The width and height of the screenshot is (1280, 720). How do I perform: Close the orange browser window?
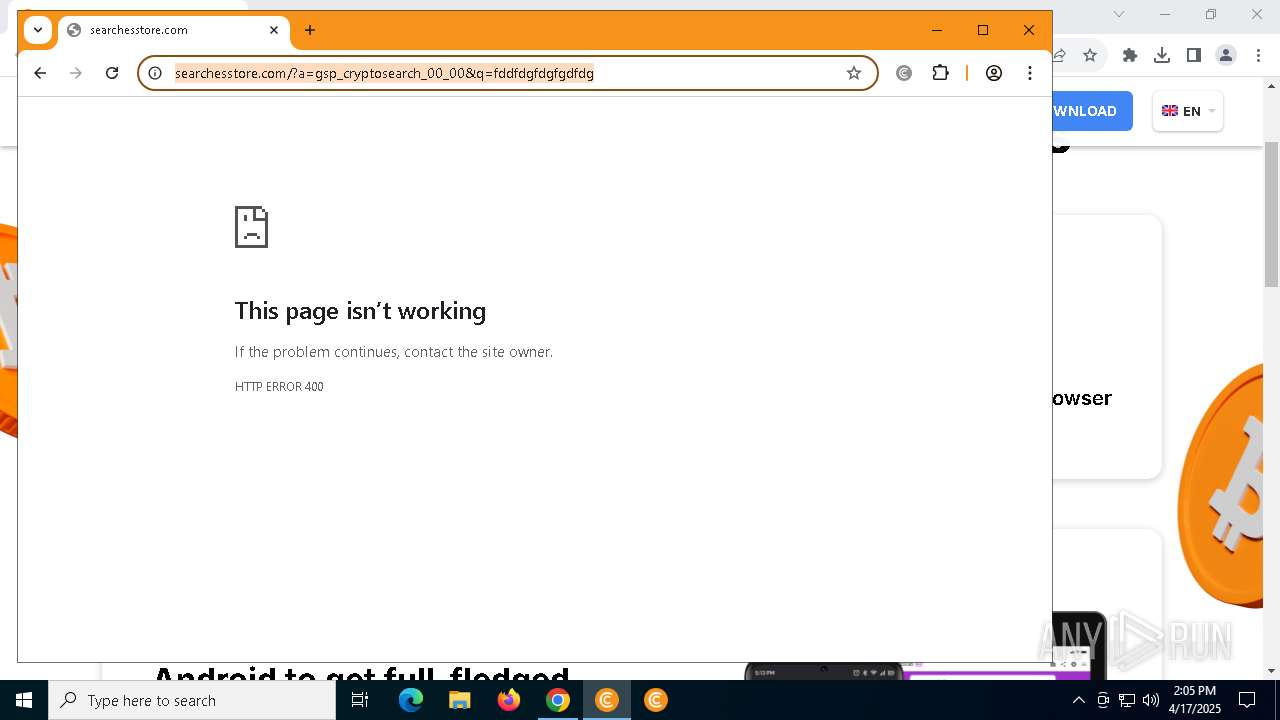1029,30
